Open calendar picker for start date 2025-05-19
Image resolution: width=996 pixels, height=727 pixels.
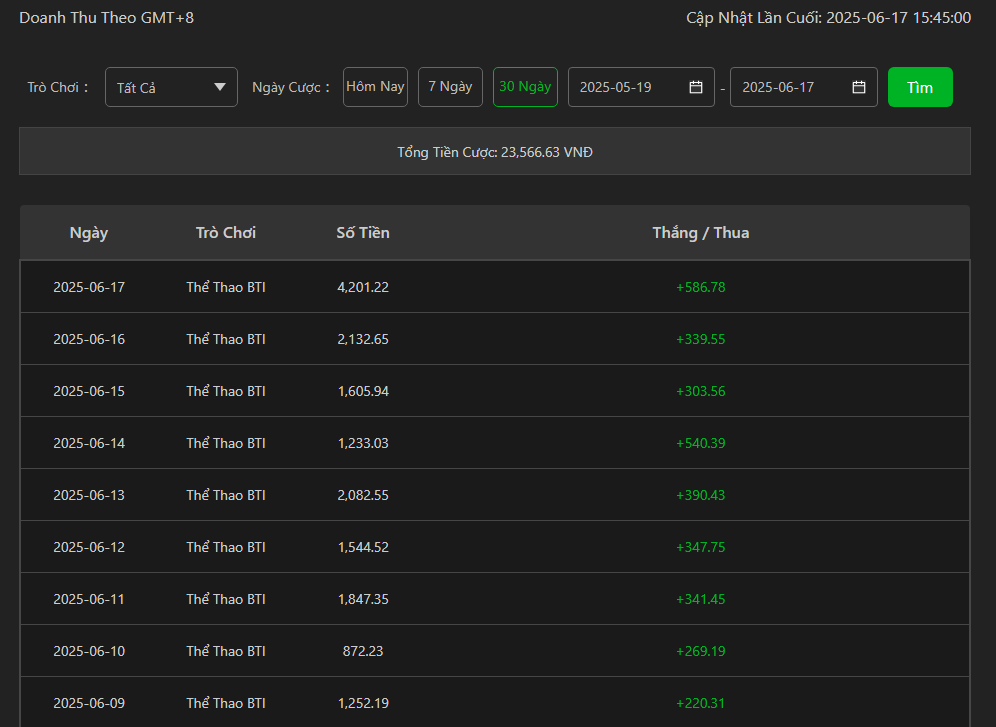tap(696, 87)
